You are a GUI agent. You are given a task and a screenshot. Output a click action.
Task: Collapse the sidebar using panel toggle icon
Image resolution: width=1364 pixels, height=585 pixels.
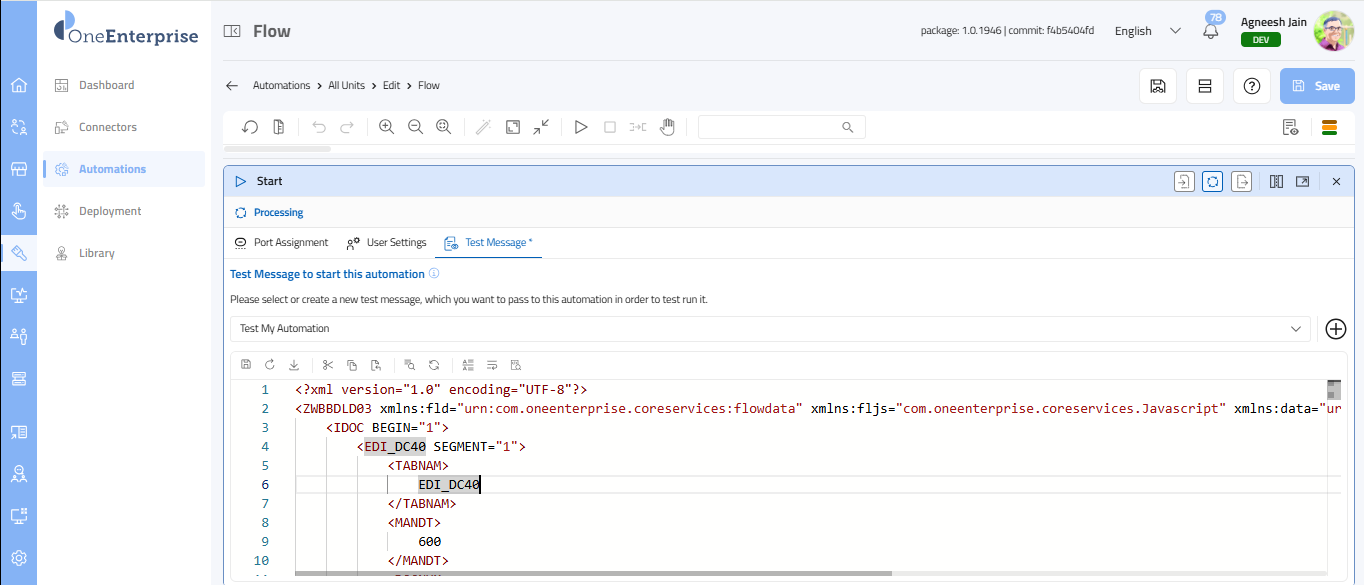[x=232, y=31]
